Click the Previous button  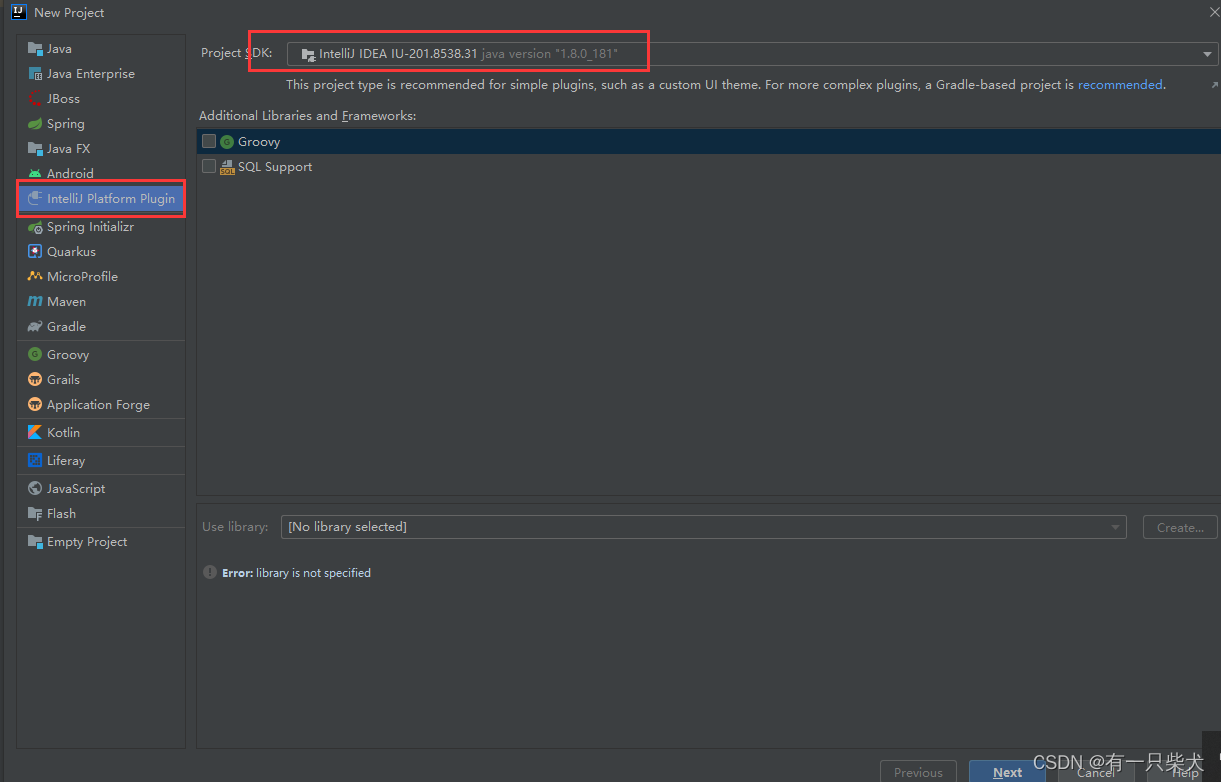[918, 772]
